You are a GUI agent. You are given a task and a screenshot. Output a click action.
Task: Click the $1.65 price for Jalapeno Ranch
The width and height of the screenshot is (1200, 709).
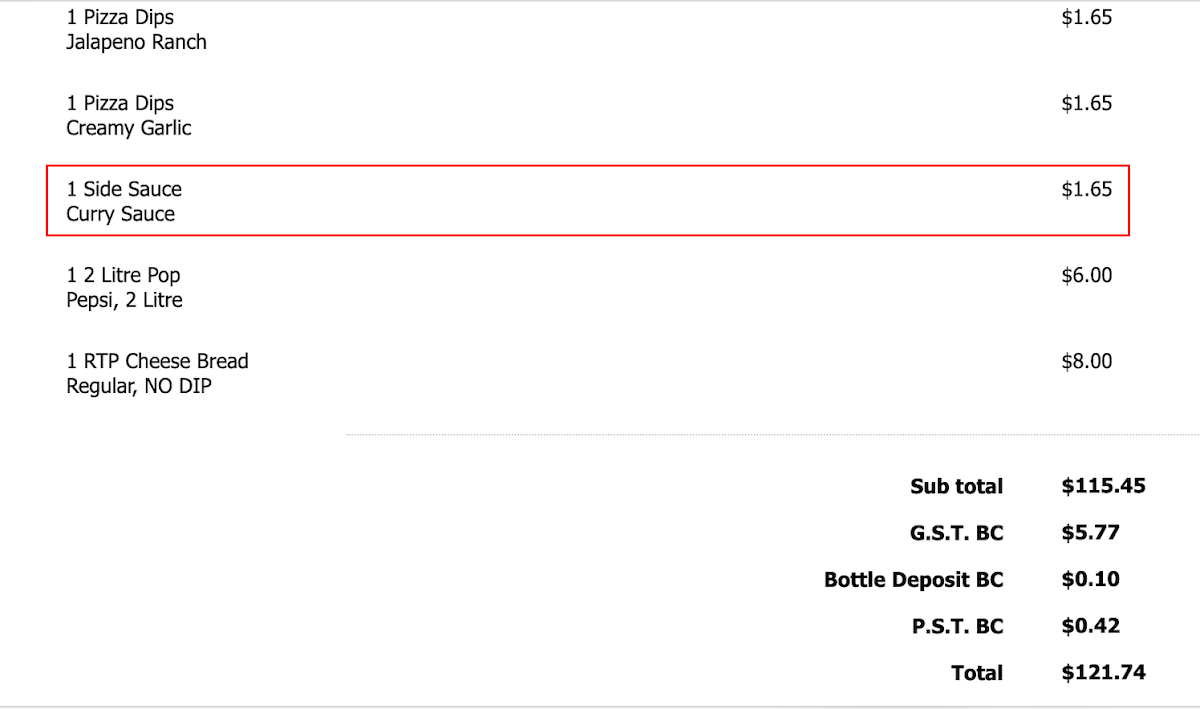pyautogui.click(x=1087, y=17)
